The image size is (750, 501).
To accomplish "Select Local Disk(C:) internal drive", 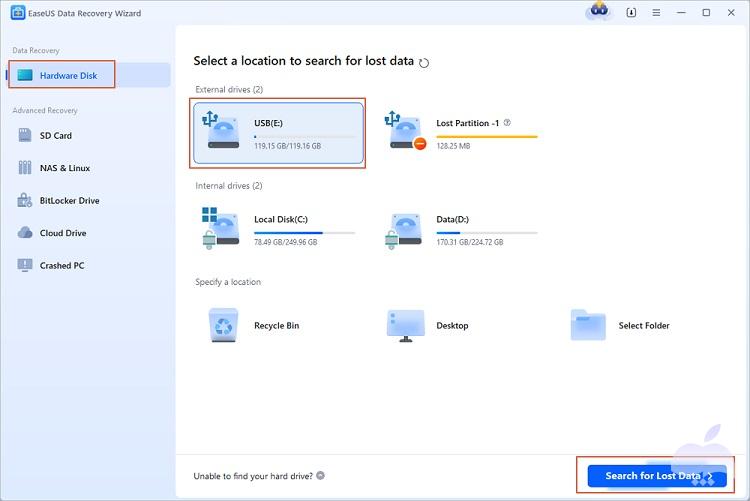I will point(277,228).
